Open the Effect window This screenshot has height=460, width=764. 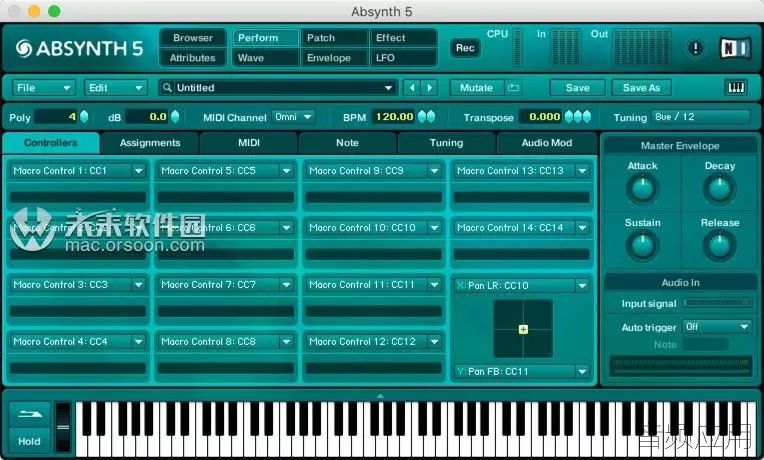[x=403, y=38]
